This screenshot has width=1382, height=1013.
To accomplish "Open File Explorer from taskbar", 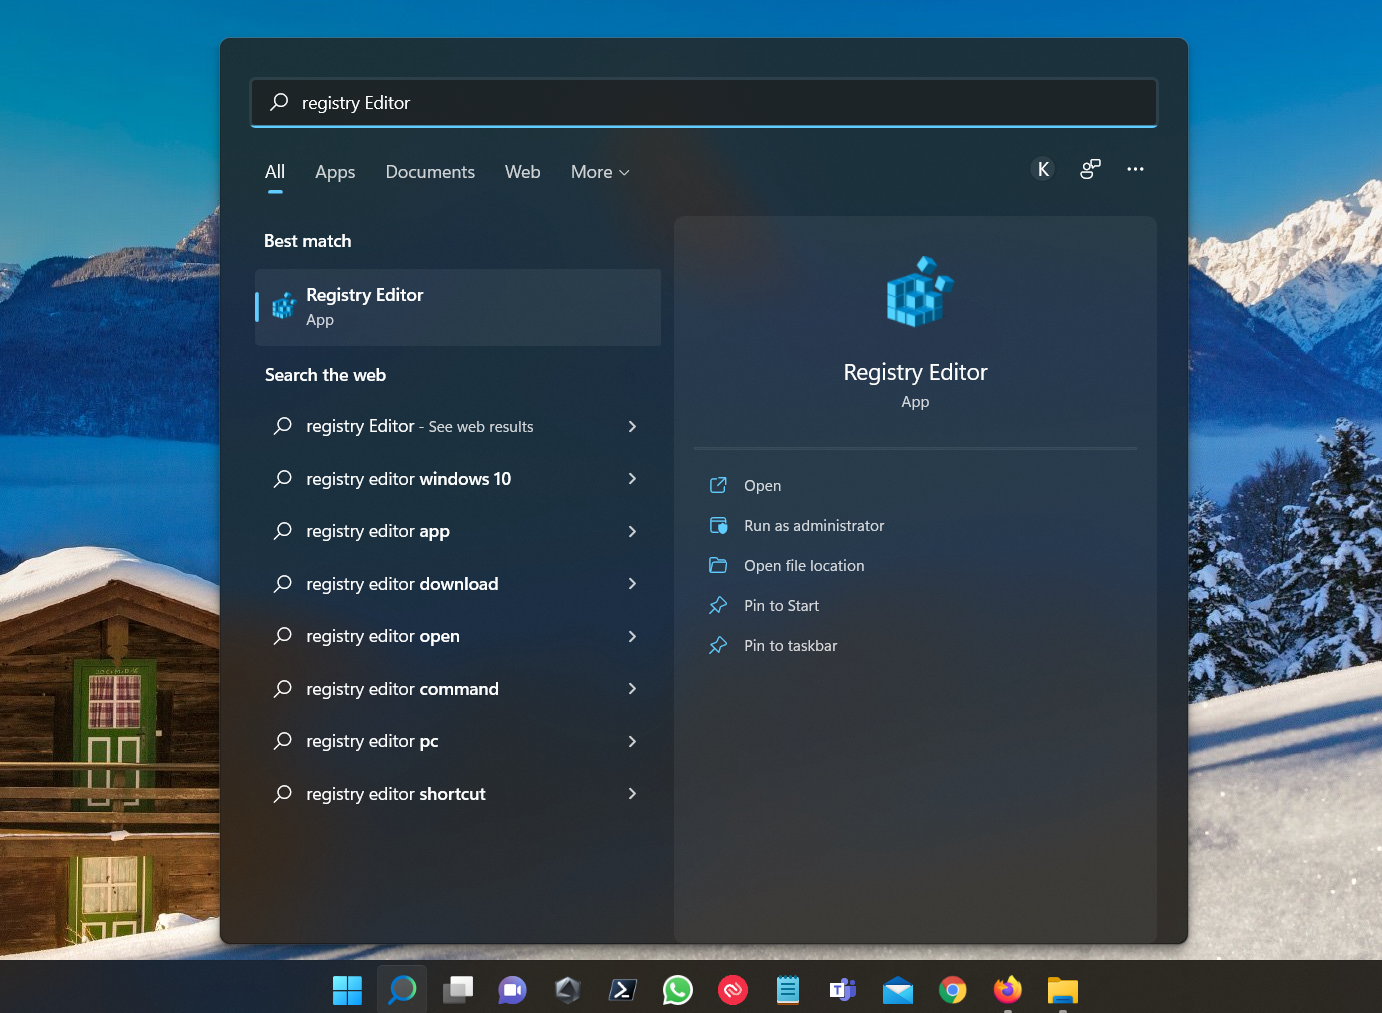I will pos(1063,990).
